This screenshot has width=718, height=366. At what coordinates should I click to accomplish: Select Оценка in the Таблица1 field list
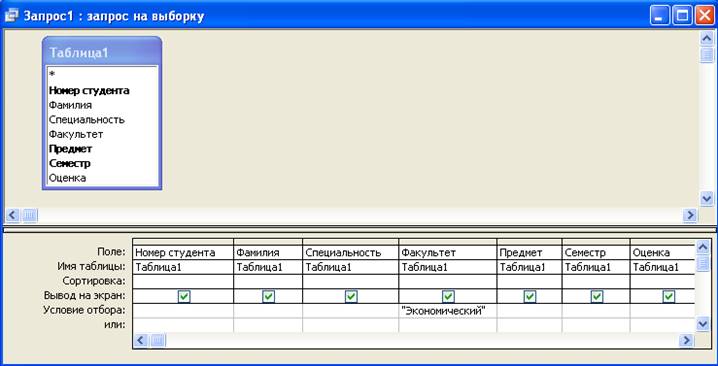[67, 178]
